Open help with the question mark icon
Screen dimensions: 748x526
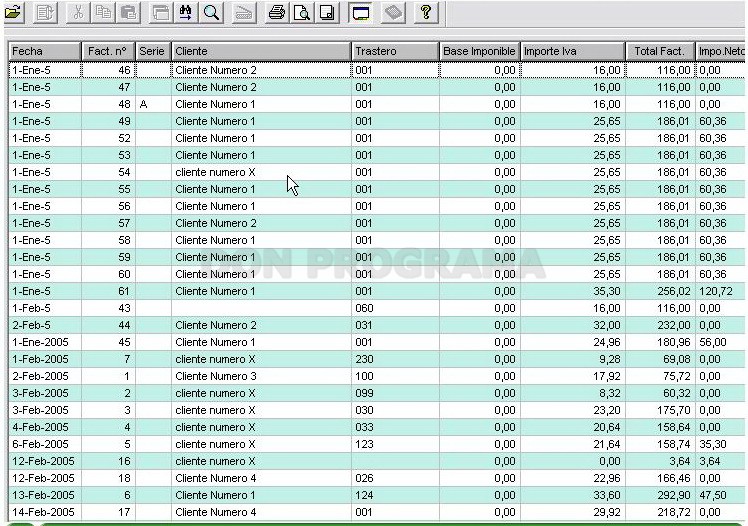point(426,12)
